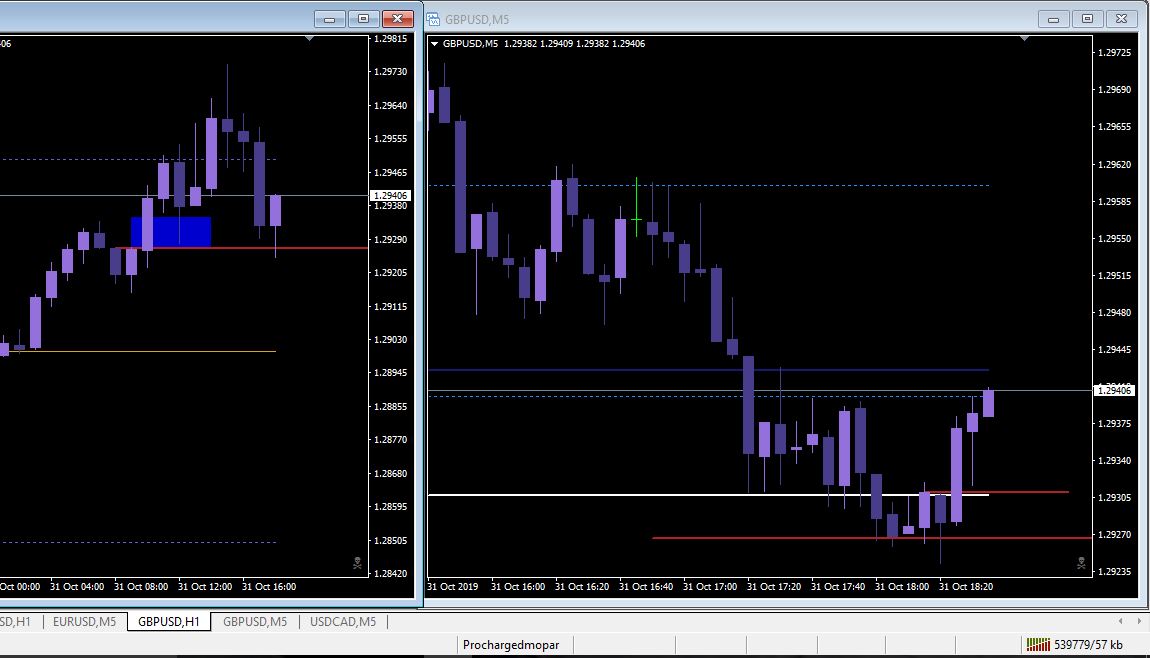Image resolution: width=1150 pixels, height=658 pixels.
Task: Click price level 1.29725 on the M5 scale
Action: coord(1114,53)
